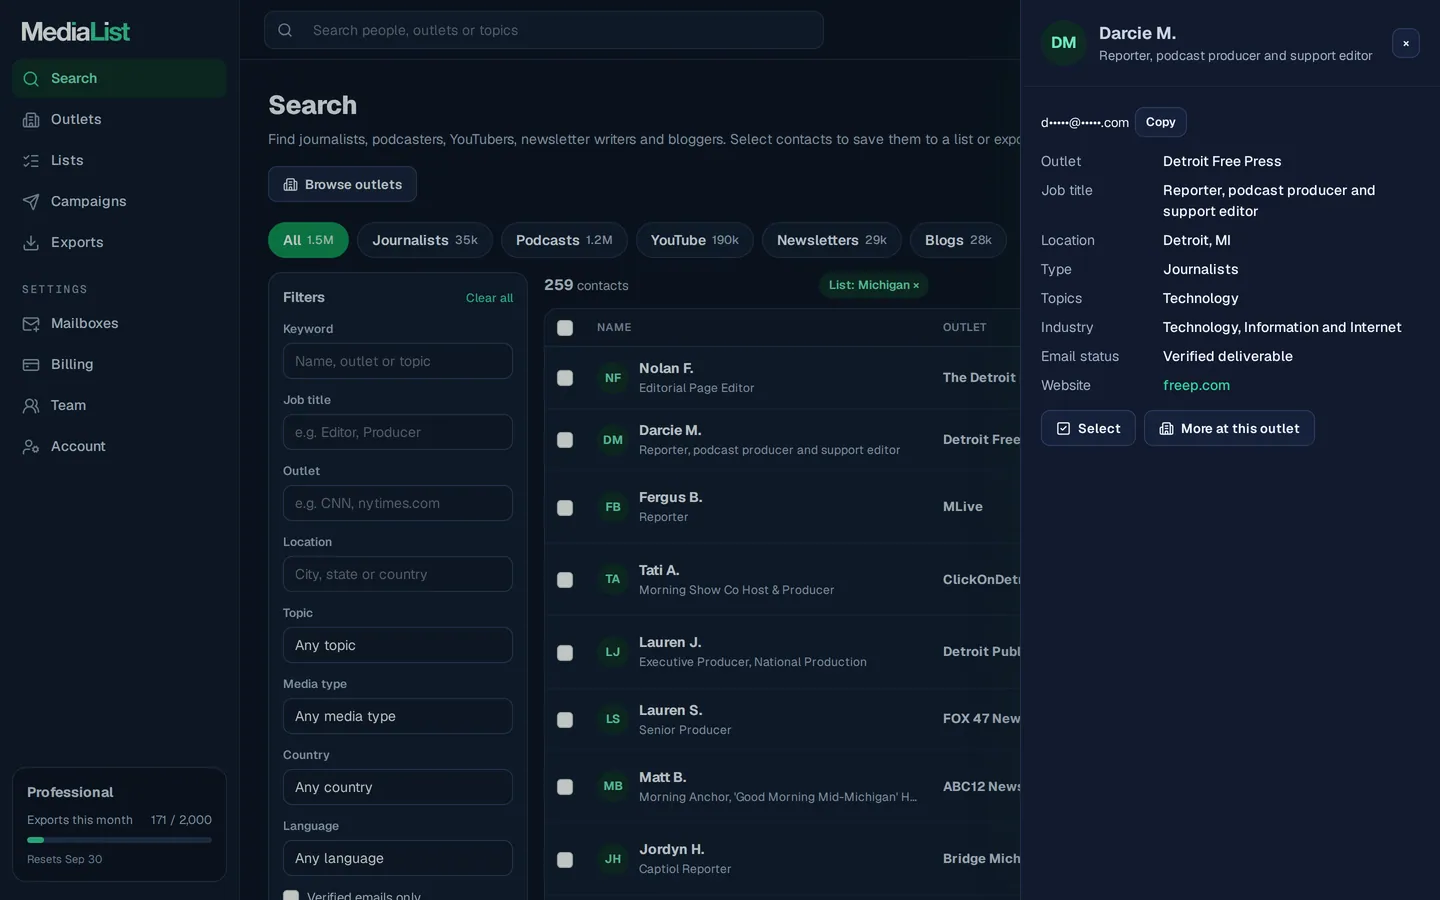Click More at this outlet button
Screen dimensions: 1440x900
point(1229,428)
